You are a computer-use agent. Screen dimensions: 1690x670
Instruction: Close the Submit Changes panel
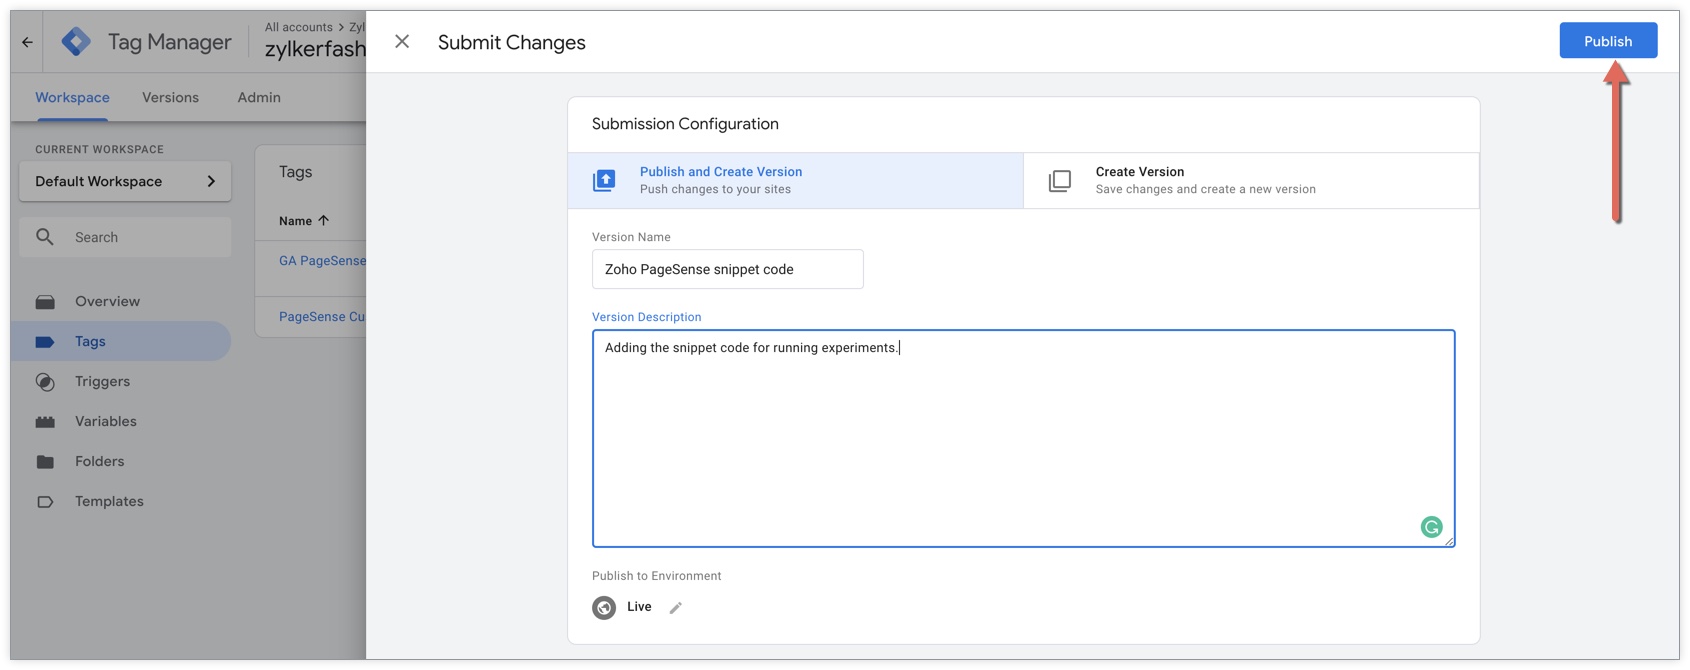pos(402,42)
